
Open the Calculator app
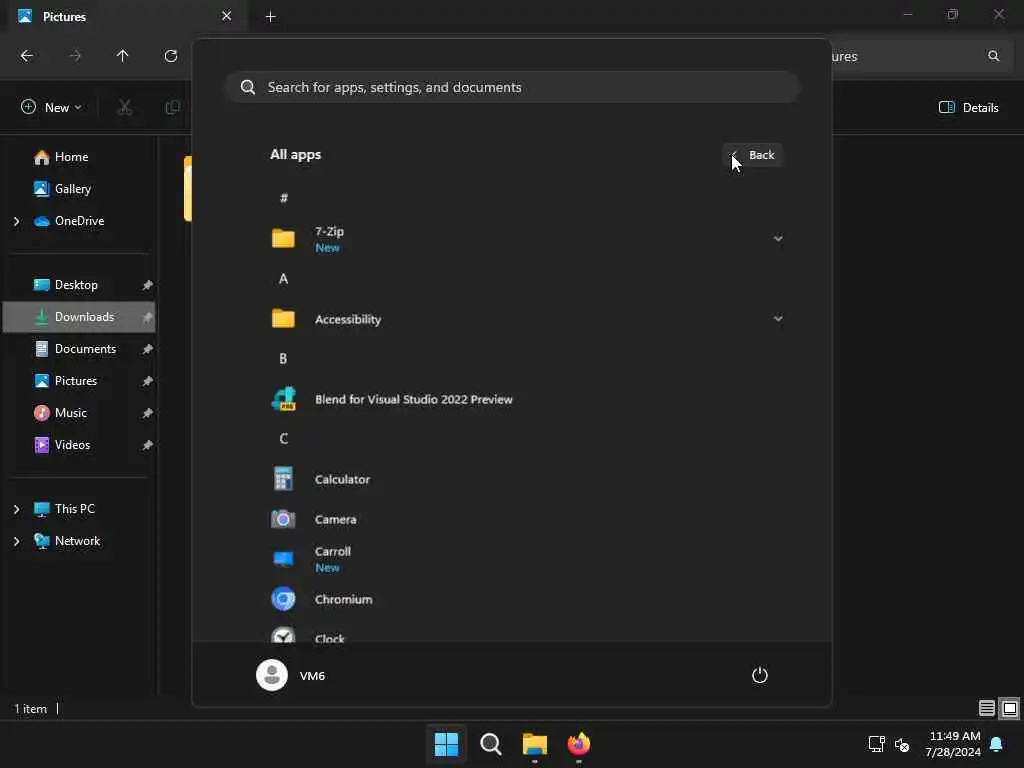526,479
